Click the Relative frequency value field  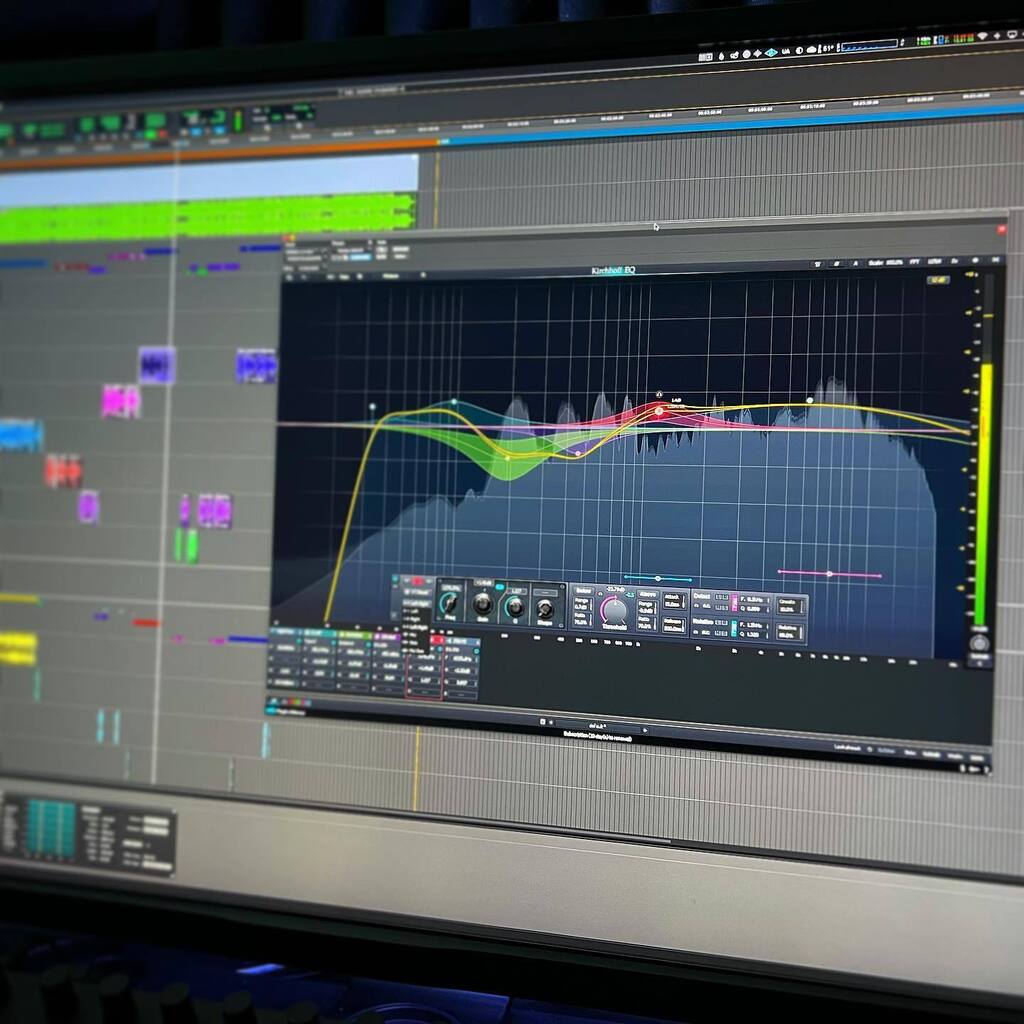(x=753, y=625)
